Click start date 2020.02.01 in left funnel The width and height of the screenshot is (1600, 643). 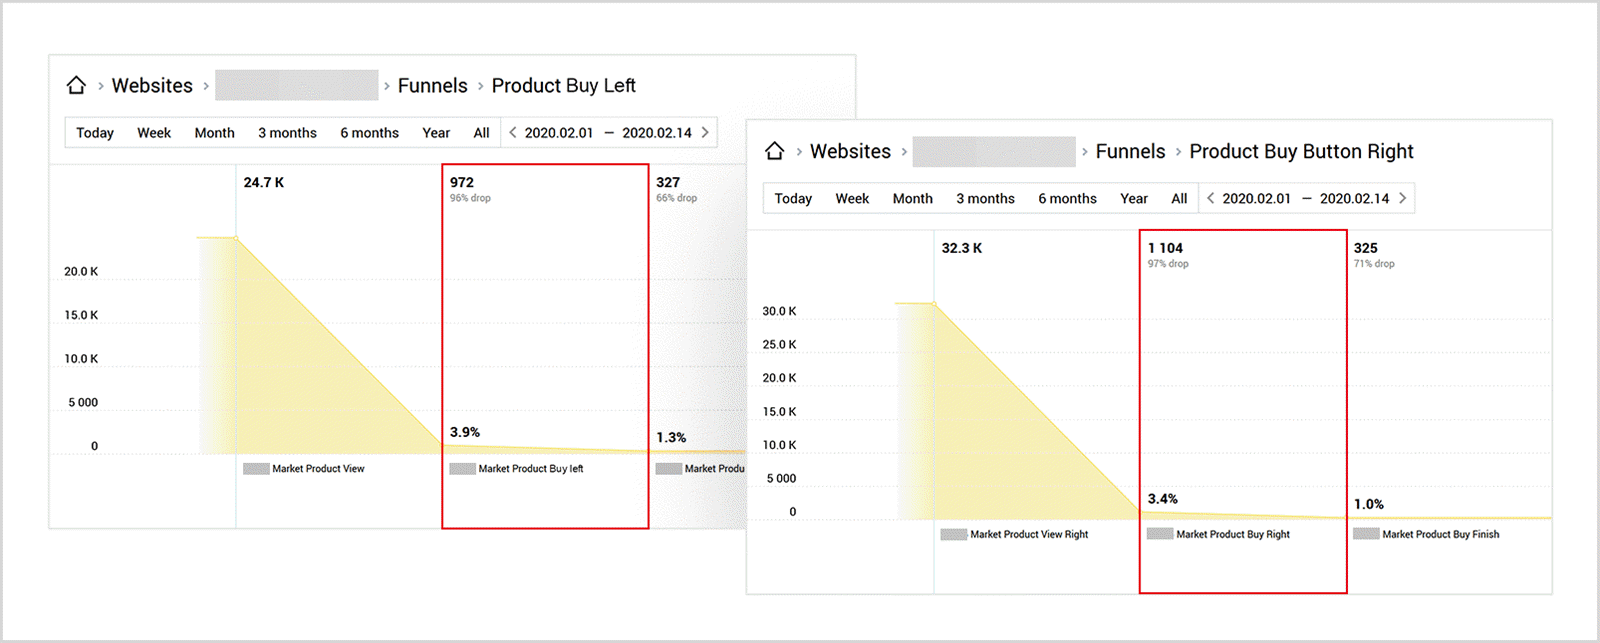tap(558, 133)
